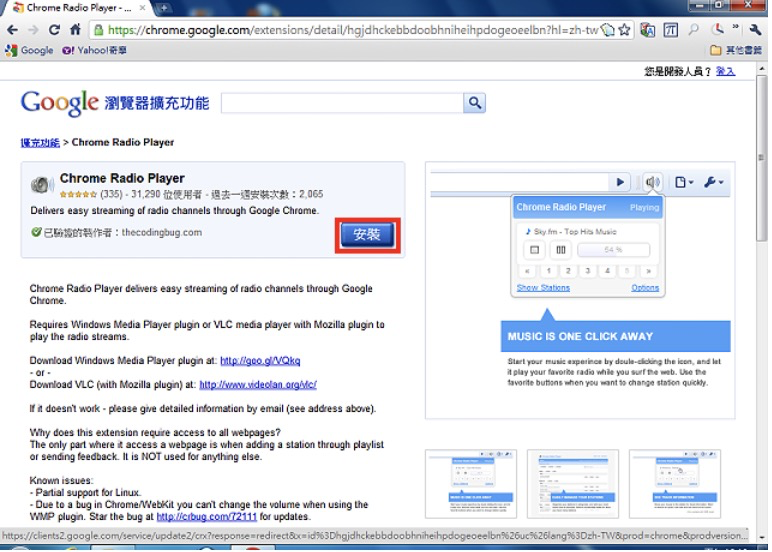Click the vertical scrollbar thumb

pos(761,158)
